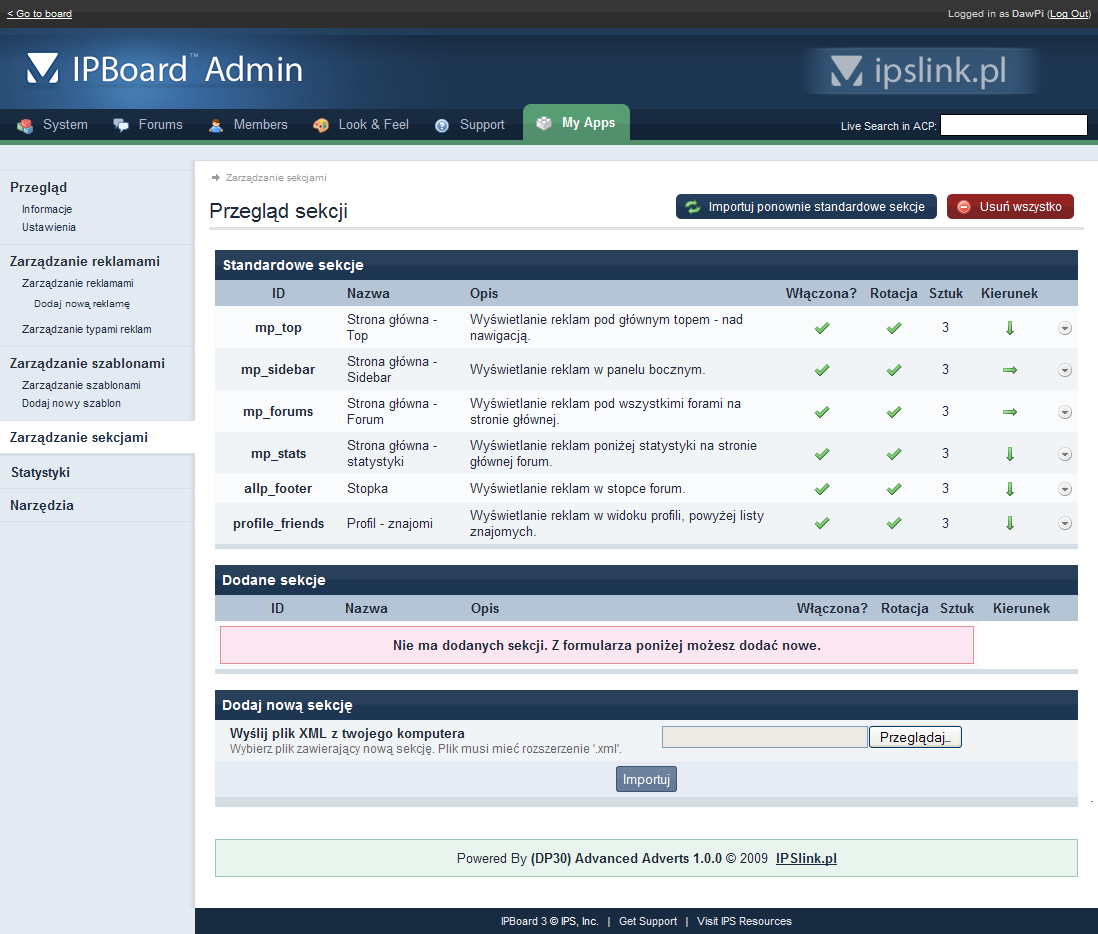
Task: Click the green direction arrow for mp_top
Action: tap(1010, 328)
